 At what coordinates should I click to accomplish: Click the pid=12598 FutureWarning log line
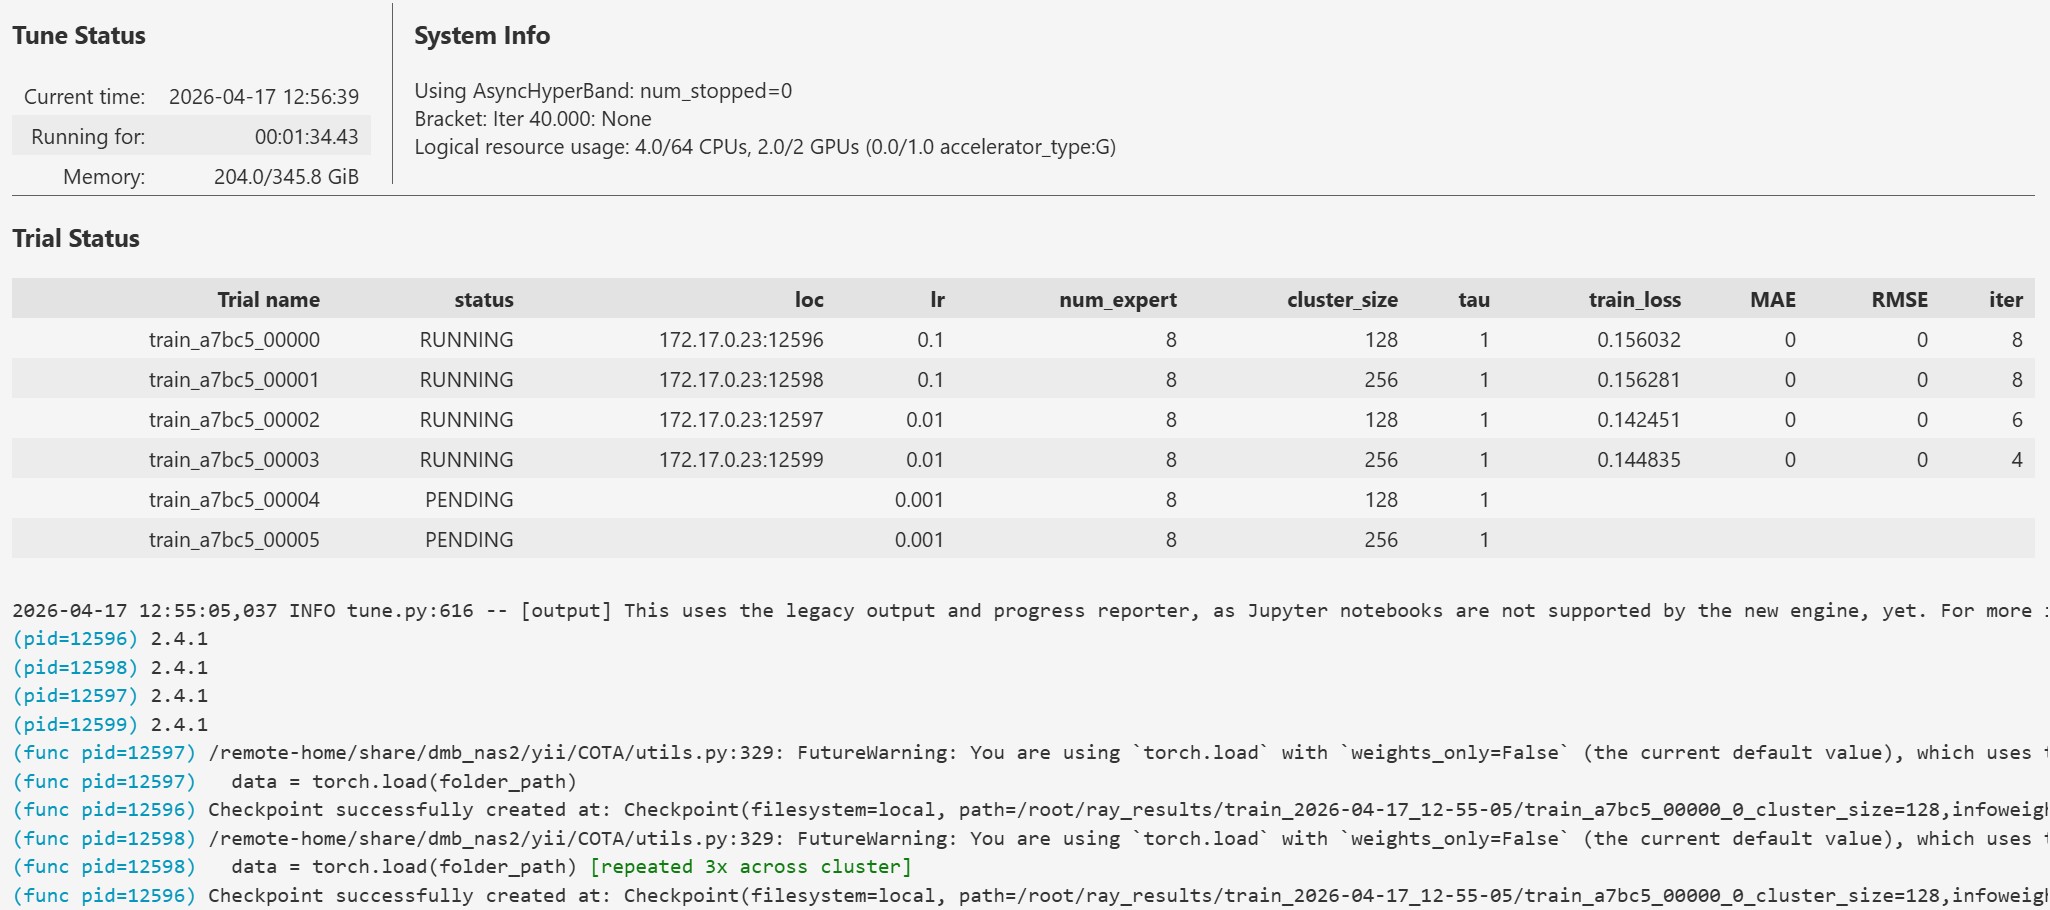tap(1030, 839)
